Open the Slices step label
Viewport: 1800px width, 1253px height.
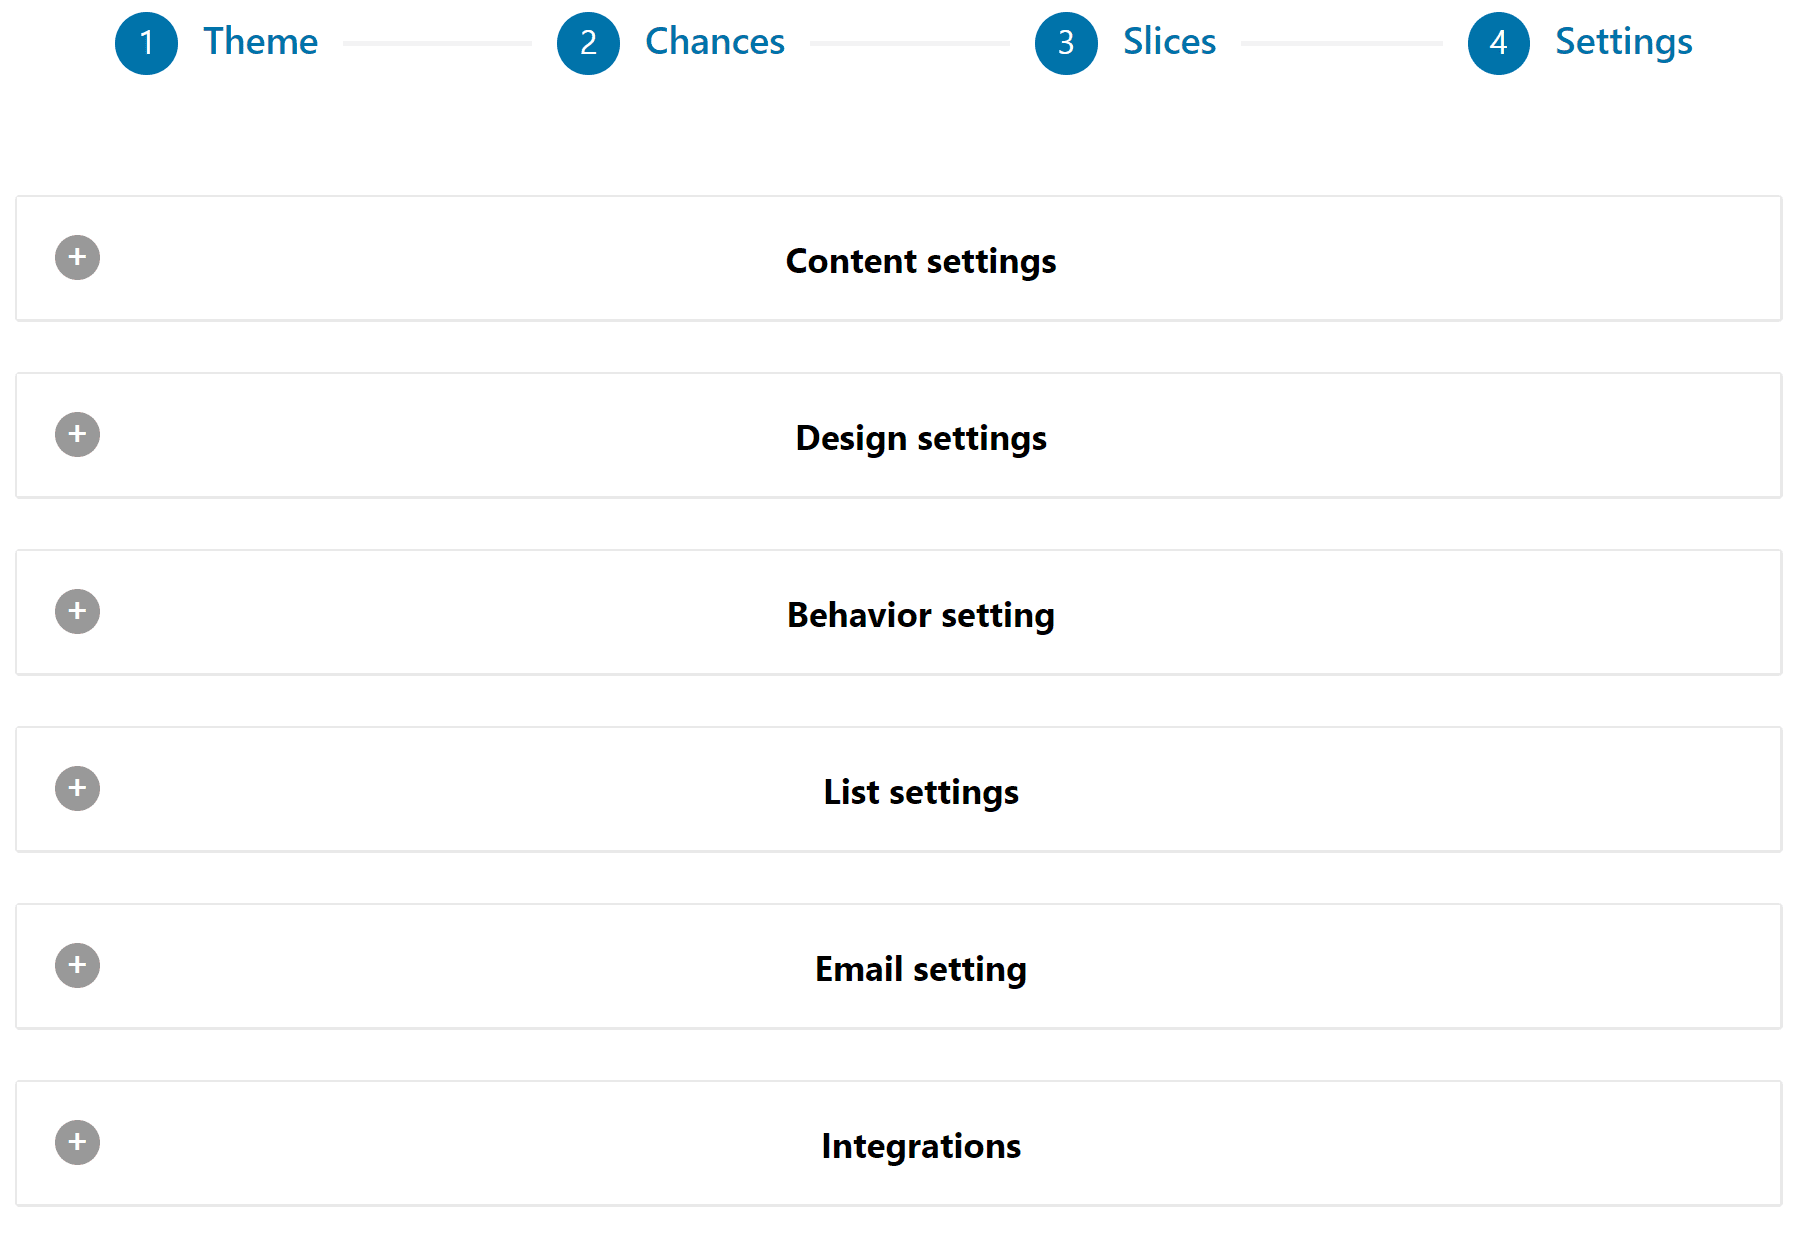point(1169,42)
